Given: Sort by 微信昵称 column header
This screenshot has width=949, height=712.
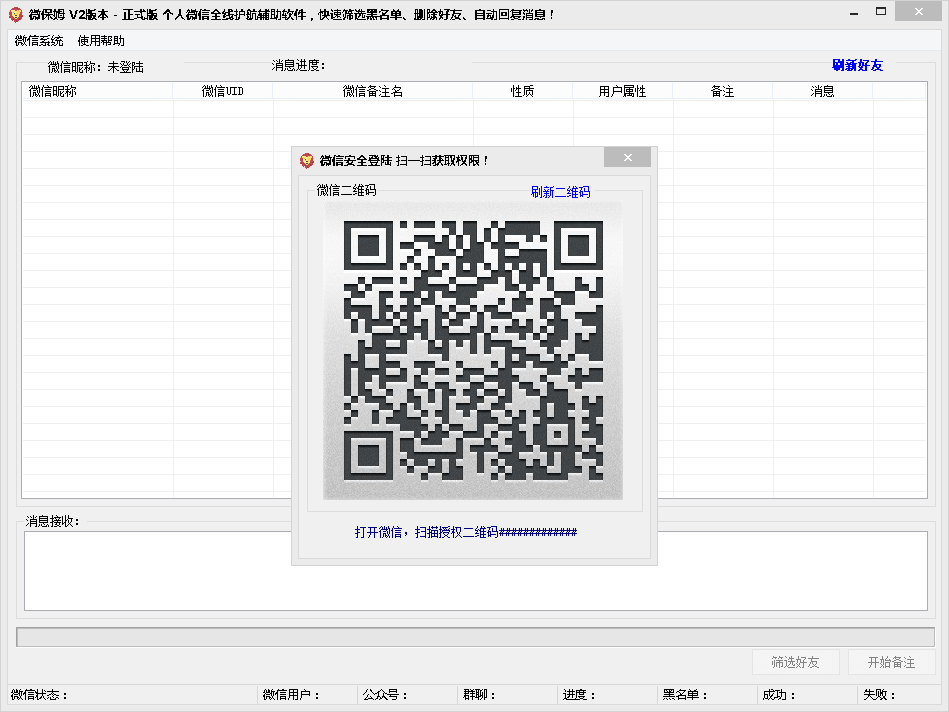Looking at the screenshot, I should (x=97, y=91).
